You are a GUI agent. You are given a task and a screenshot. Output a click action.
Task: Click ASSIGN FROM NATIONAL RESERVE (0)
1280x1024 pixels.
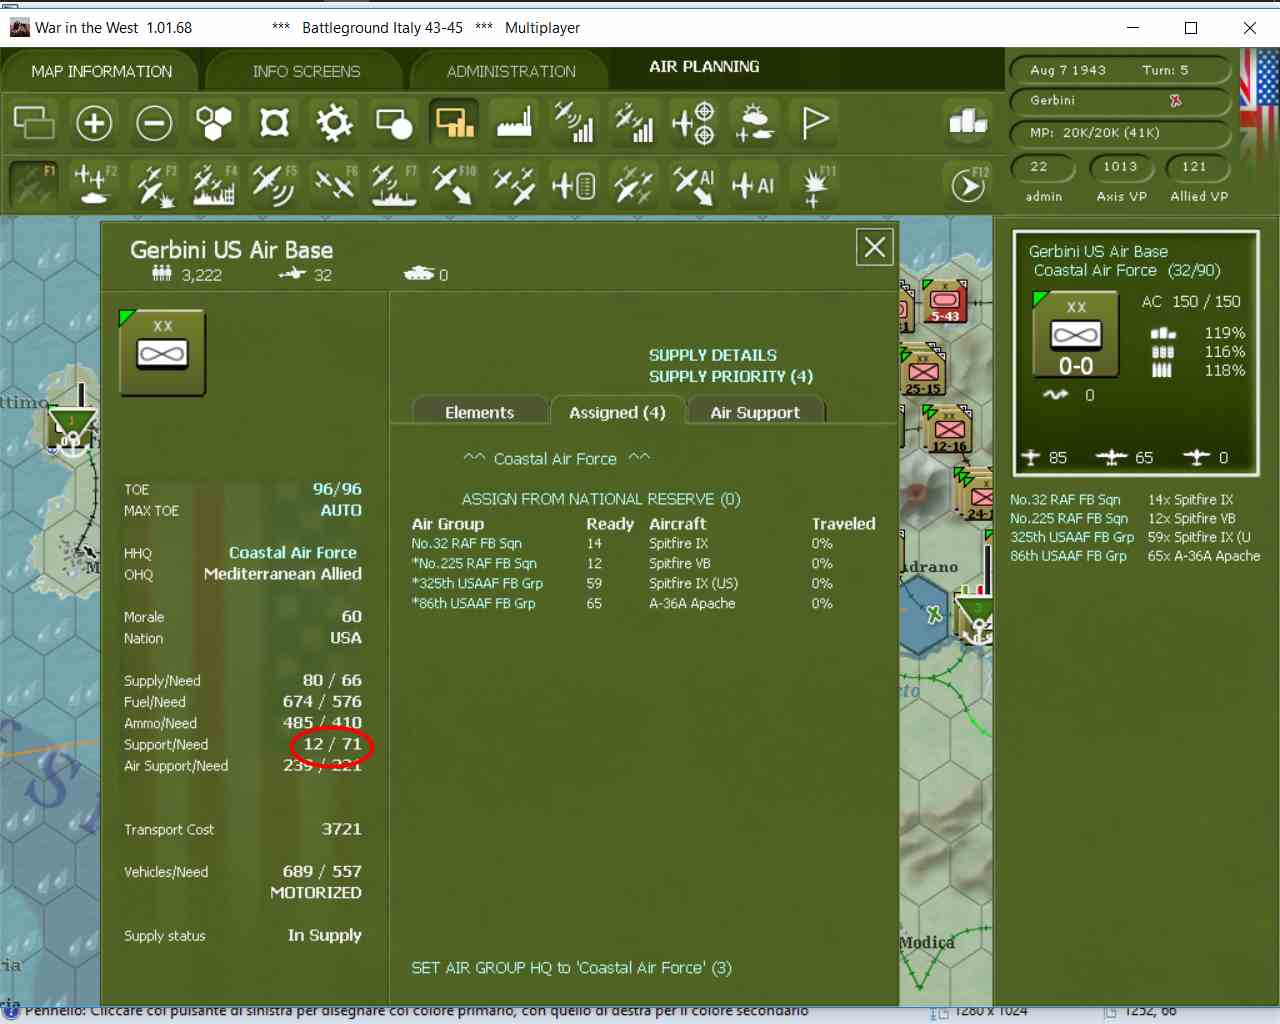click(x=601, y=499)
